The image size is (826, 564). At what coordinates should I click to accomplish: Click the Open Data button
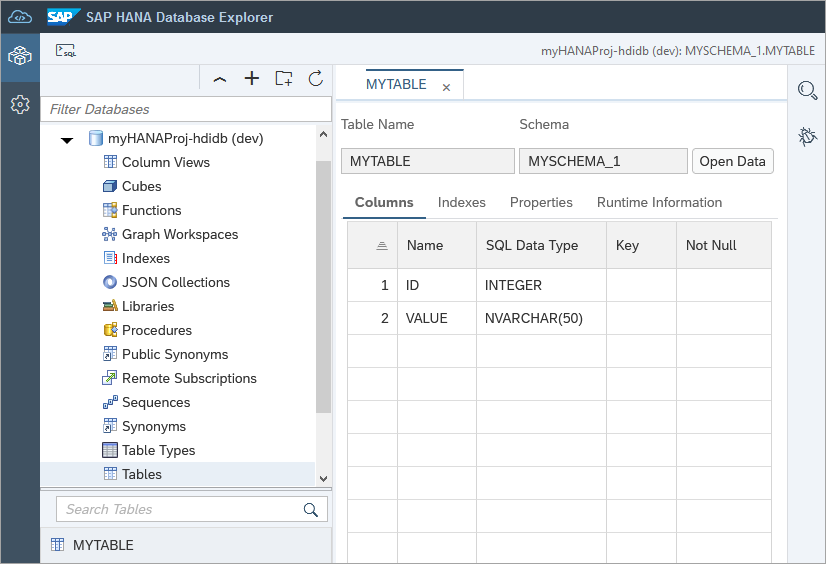(732, 161)
